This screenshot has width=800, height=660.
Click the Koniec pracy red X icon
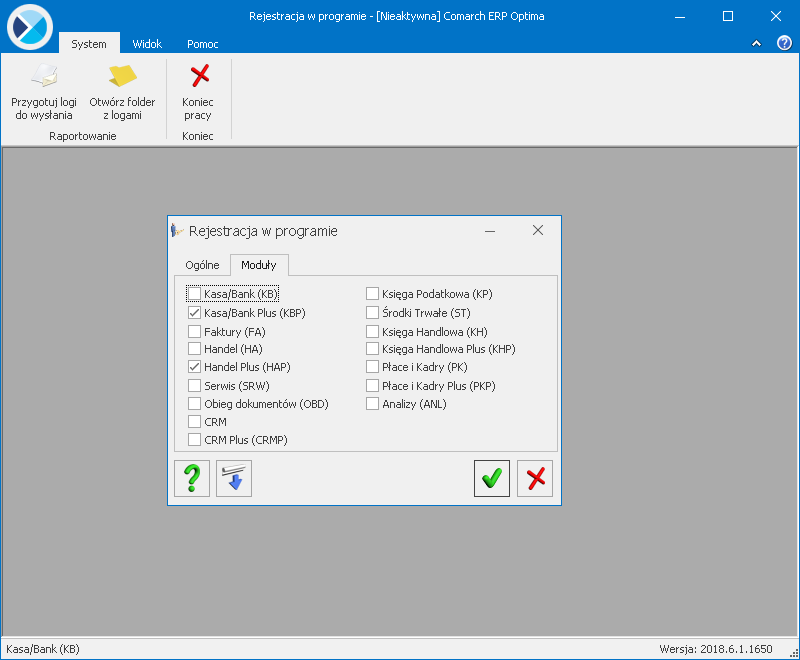click(199, 75)
